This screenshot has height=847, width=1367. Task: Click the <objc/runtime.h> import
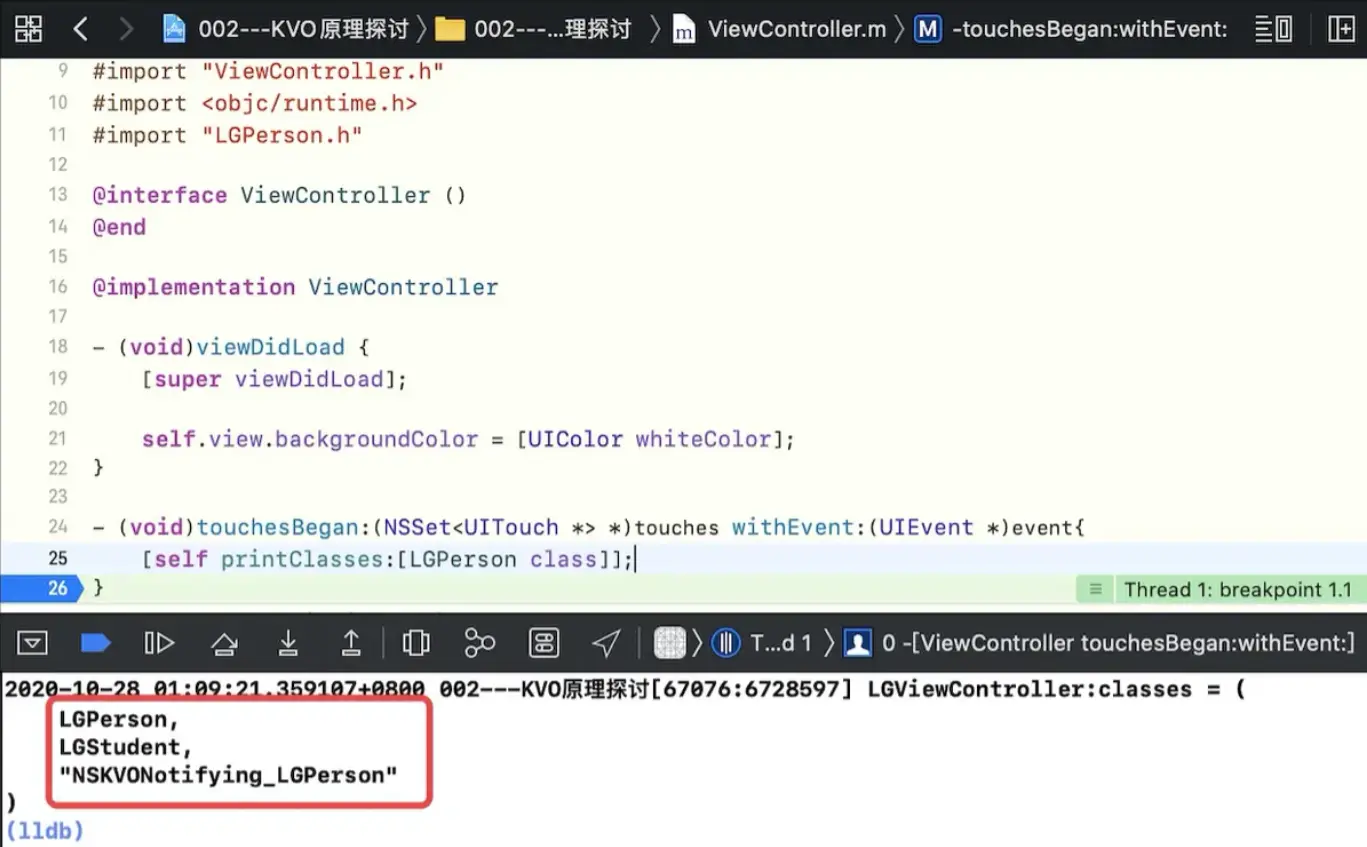pyautogui.click(x=309, y=103)
